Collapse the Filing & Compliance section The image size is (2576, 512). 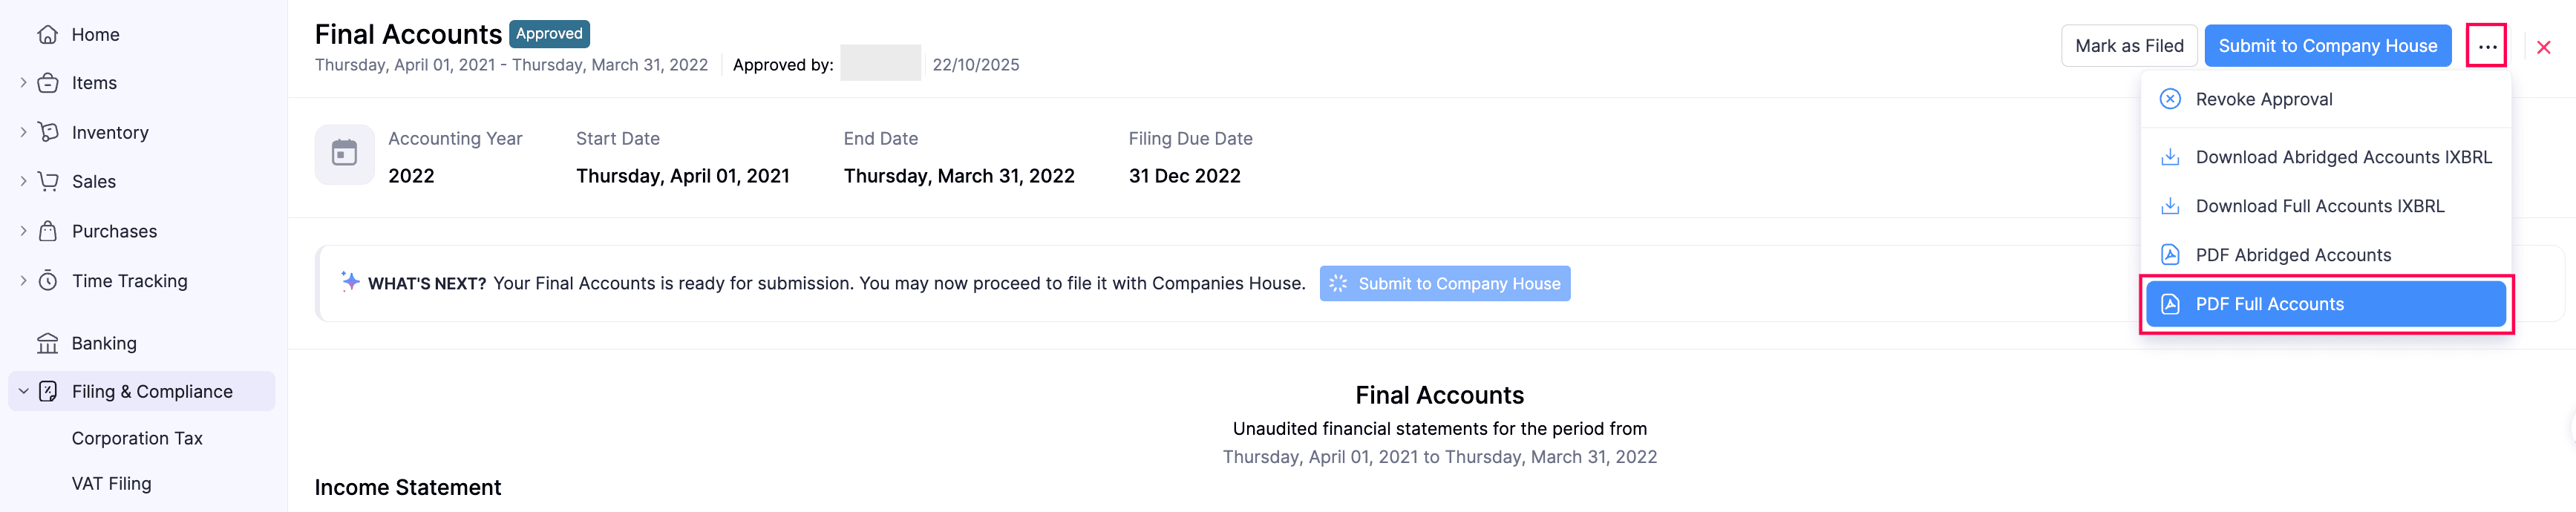coord(22,391)
